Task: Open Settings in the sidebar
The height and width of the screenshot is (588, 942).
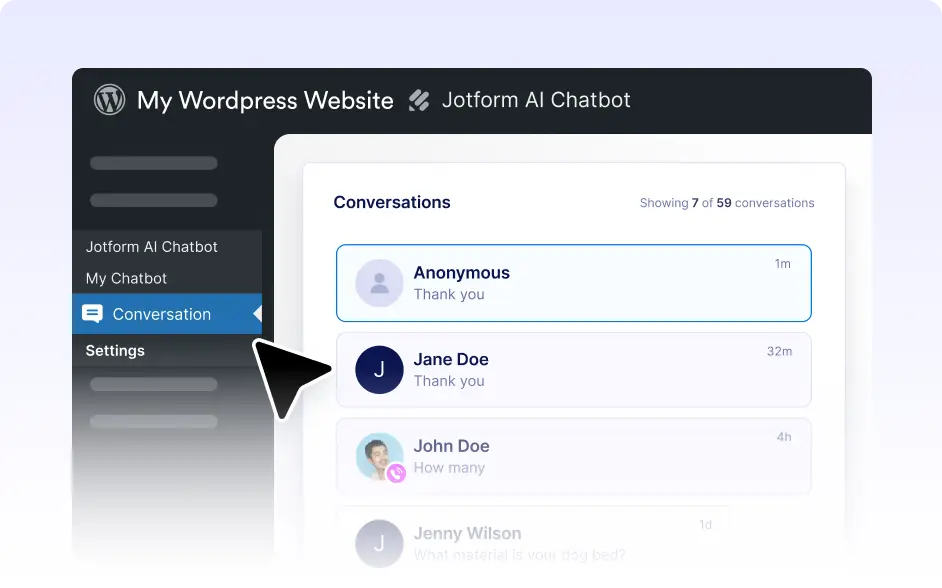Action: pyautogui.click(x=115, y=351)
